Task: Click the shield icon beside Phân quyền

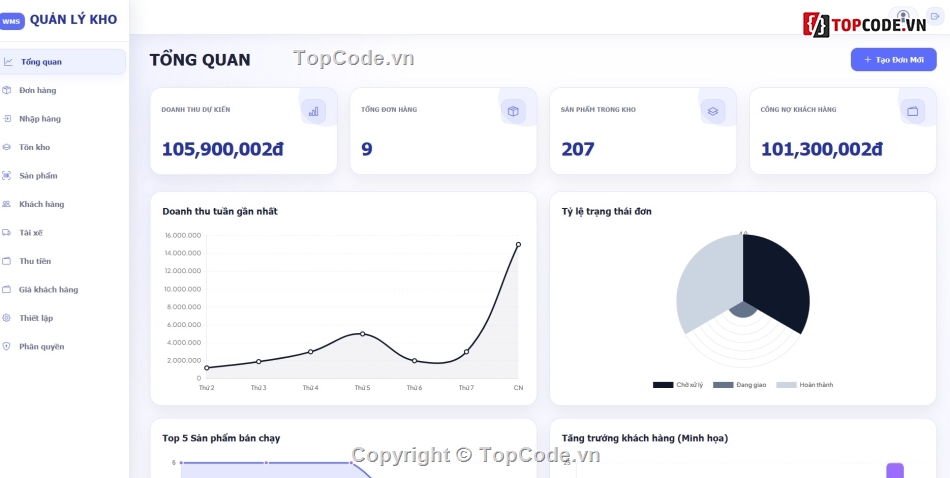Action: point(7,347)
